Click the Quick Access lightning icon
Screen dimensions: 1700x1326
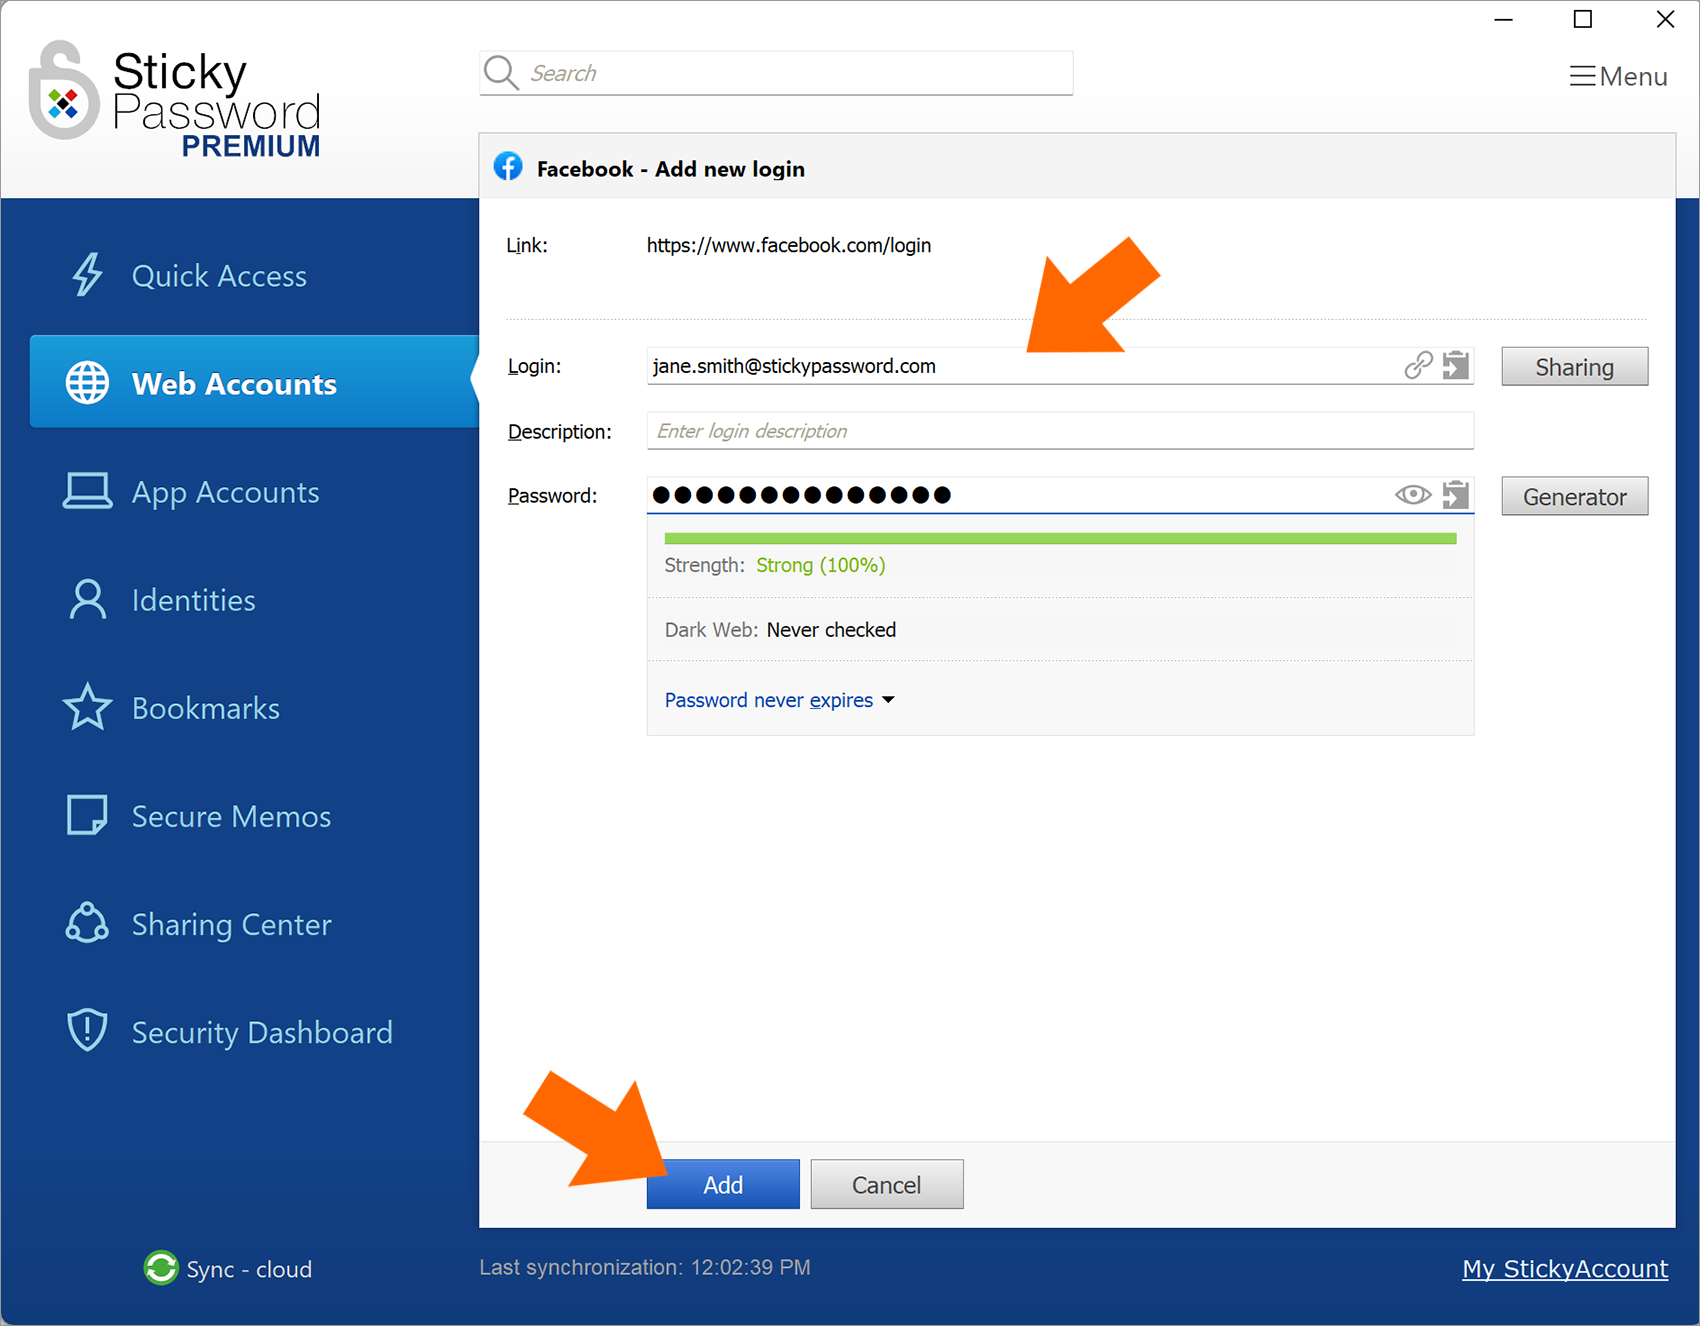87,275
